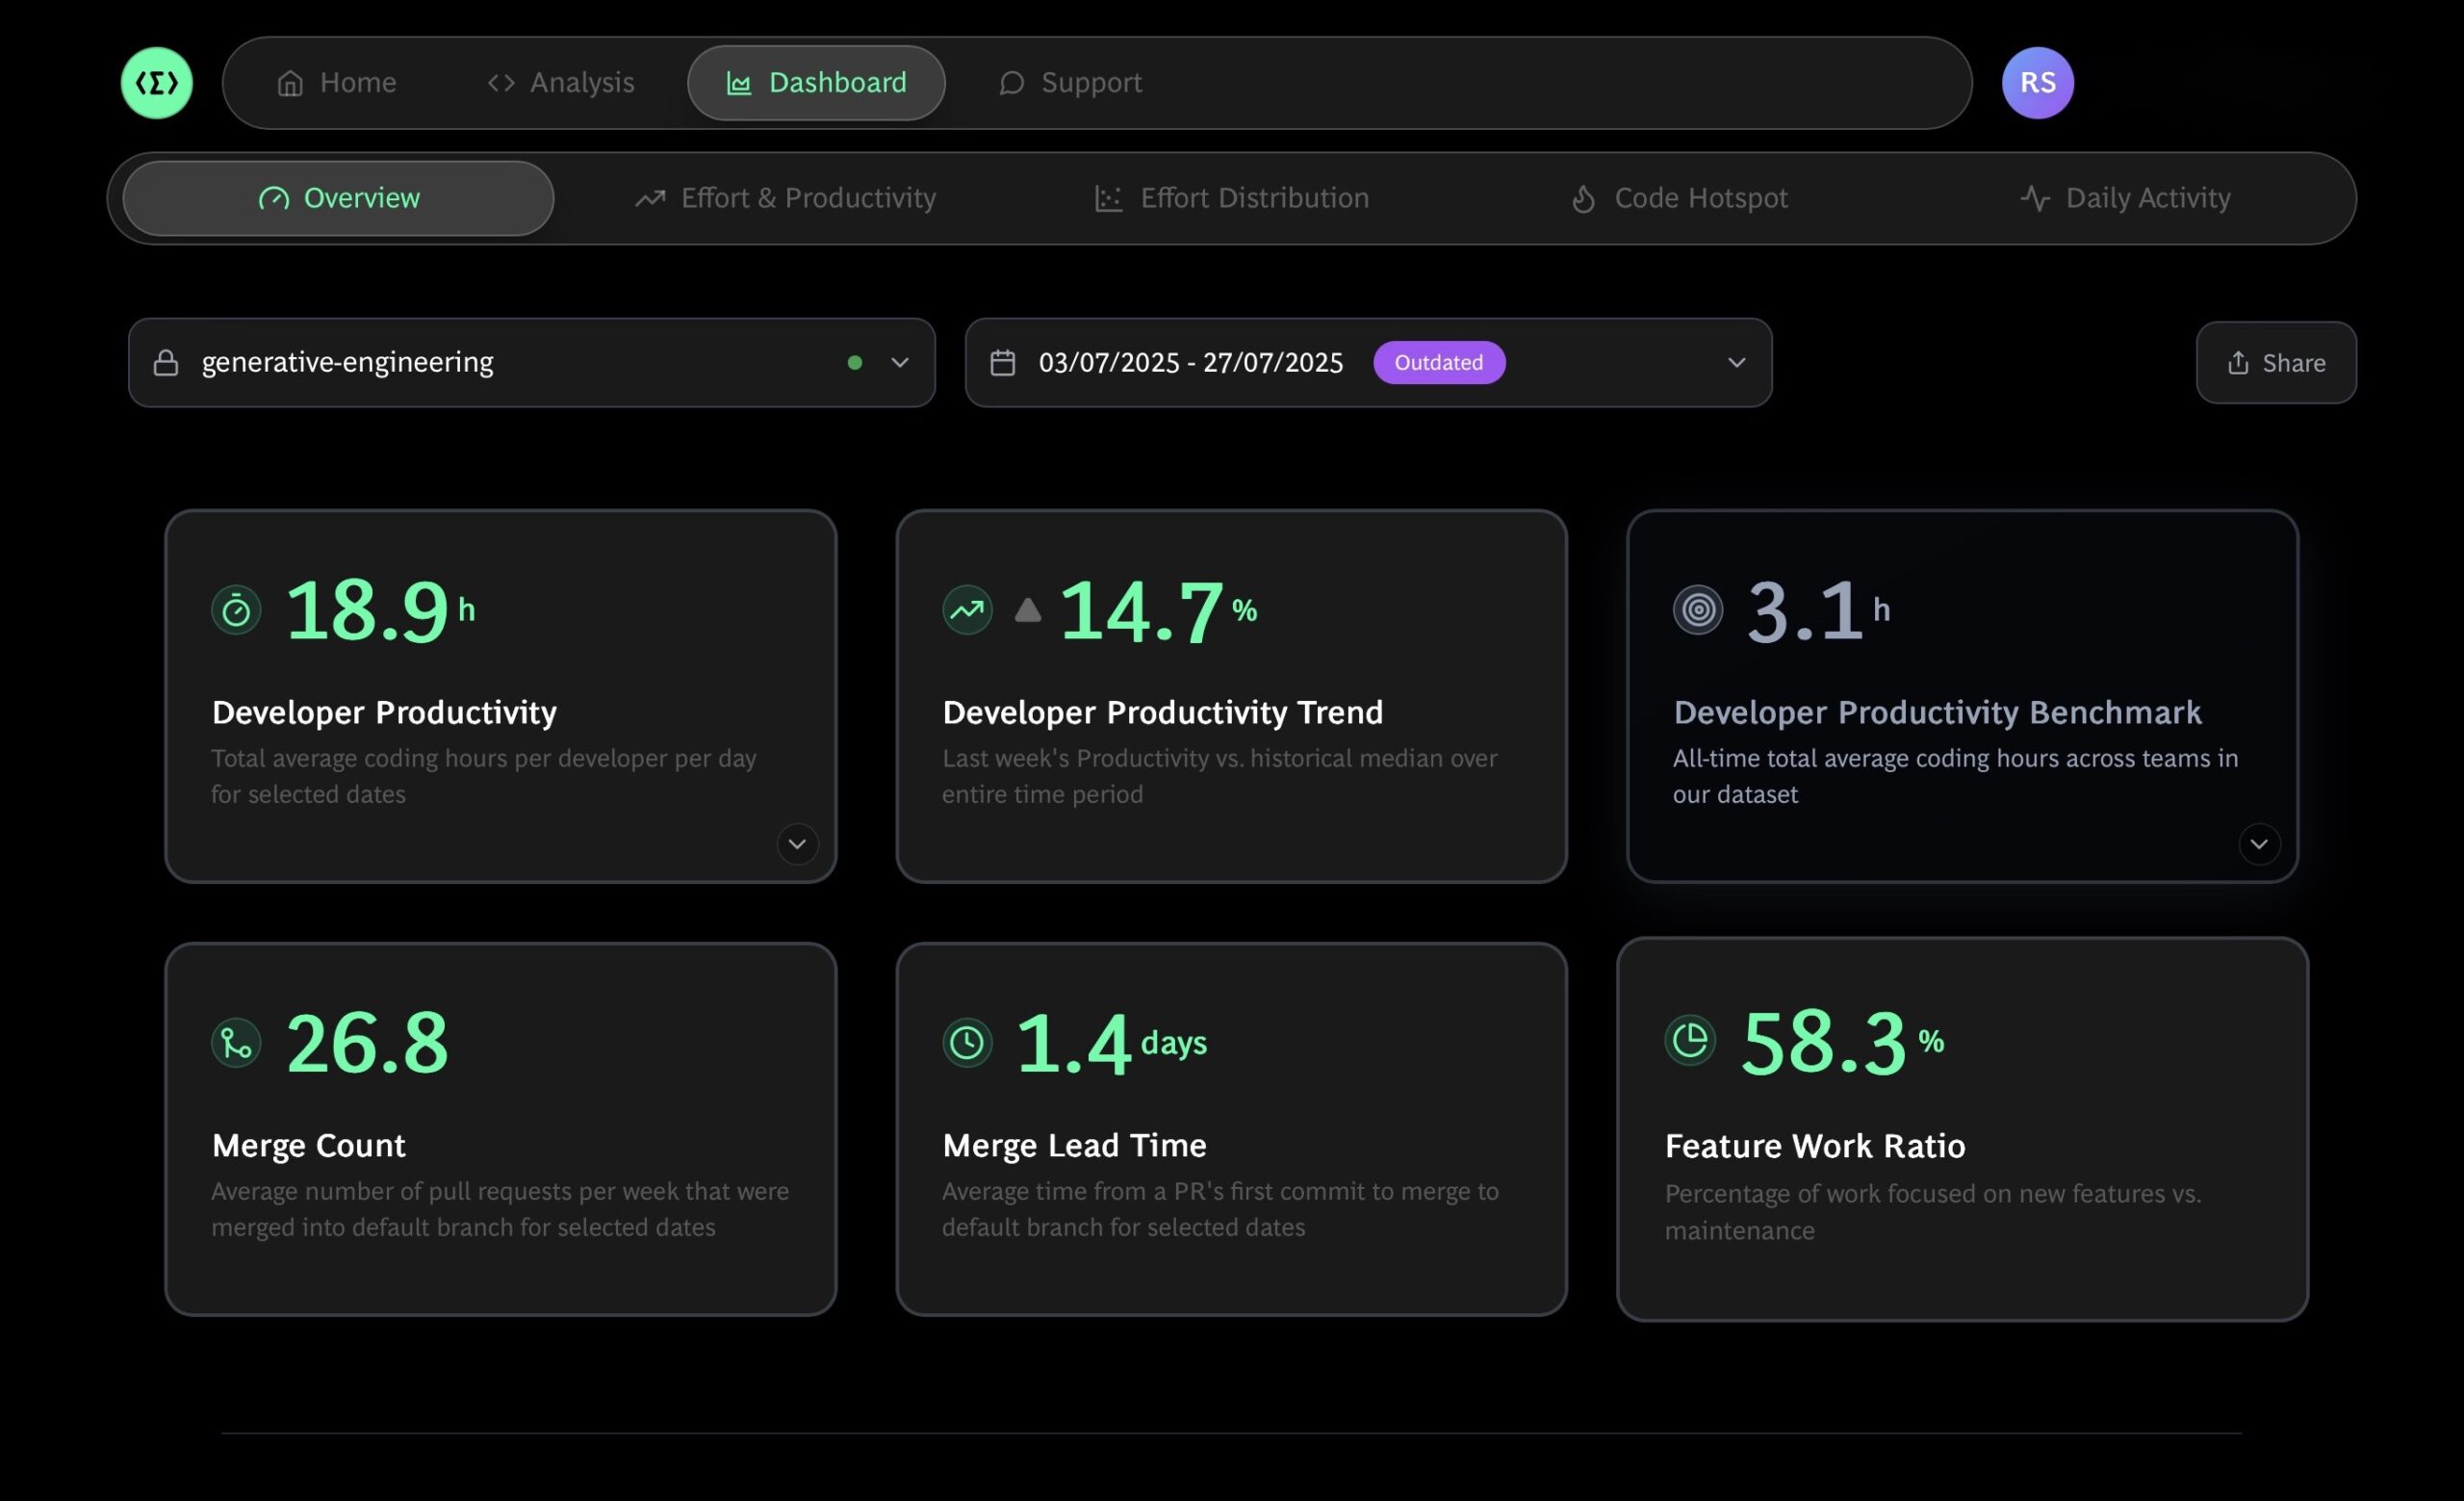This screenshot has width=2464, height=1501.
Task: Click the 3.1 h benchmark value
Action: 1818,610
